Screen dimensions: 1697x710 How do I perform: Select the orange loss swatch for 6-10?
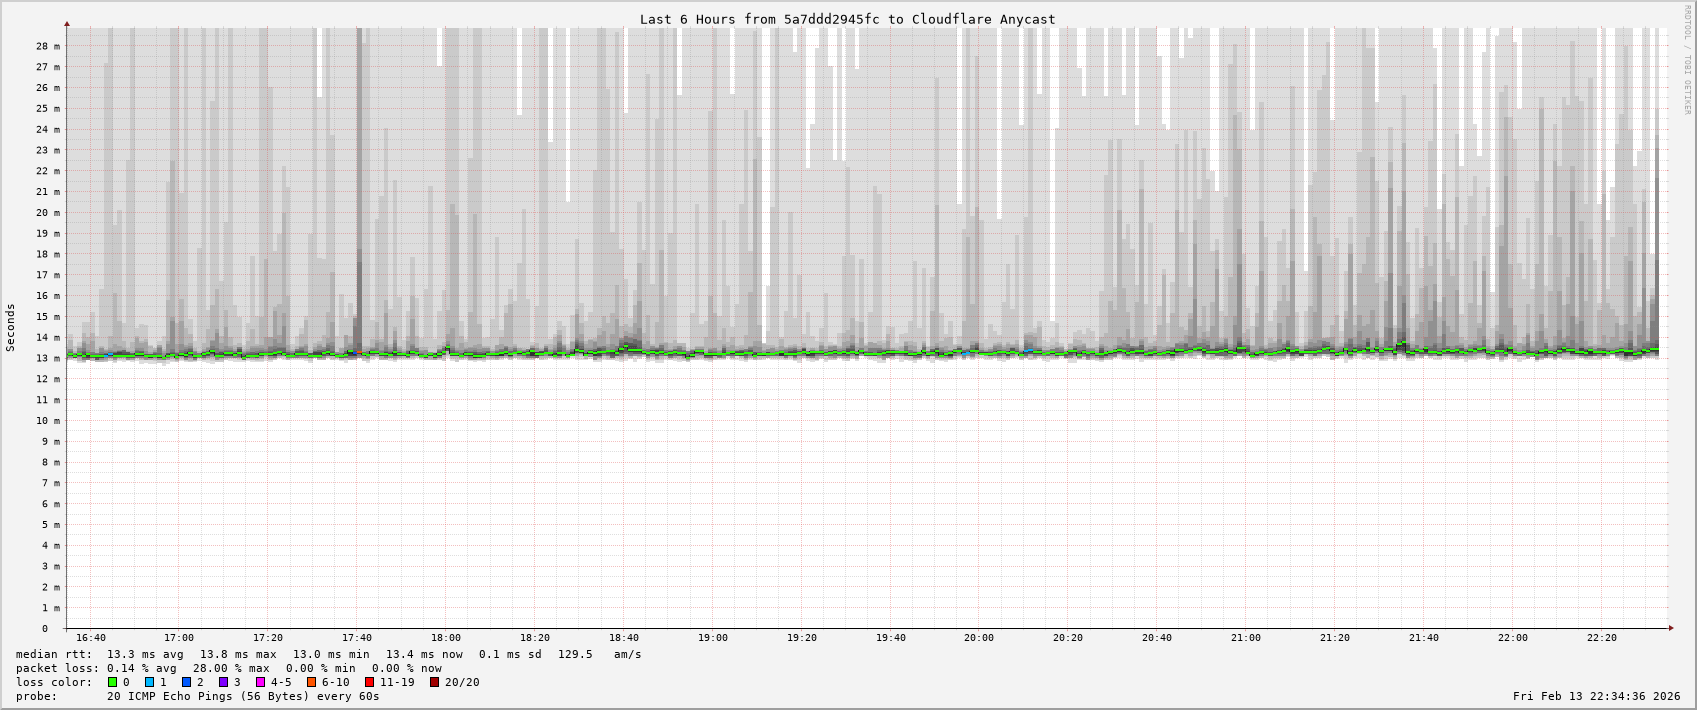pyautogui.click(x=312, y=682)
